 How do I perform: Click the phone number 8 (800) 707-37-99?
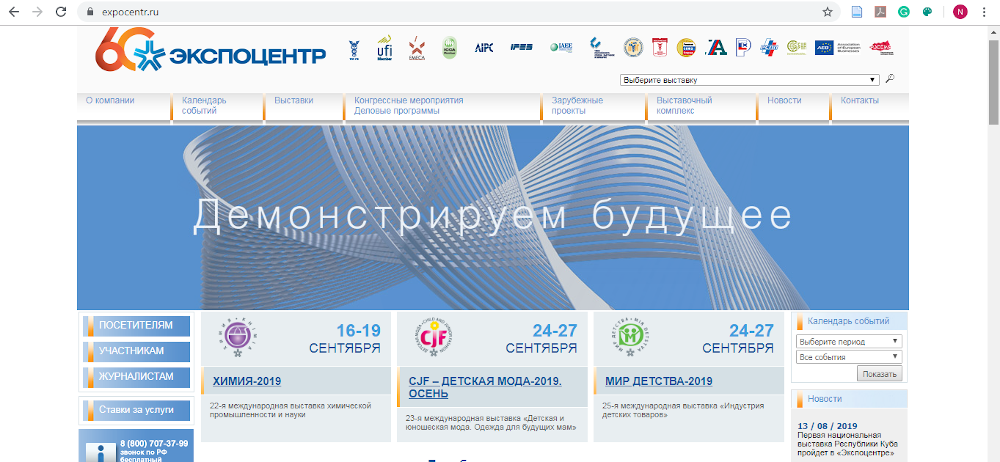tap(154, 443)
